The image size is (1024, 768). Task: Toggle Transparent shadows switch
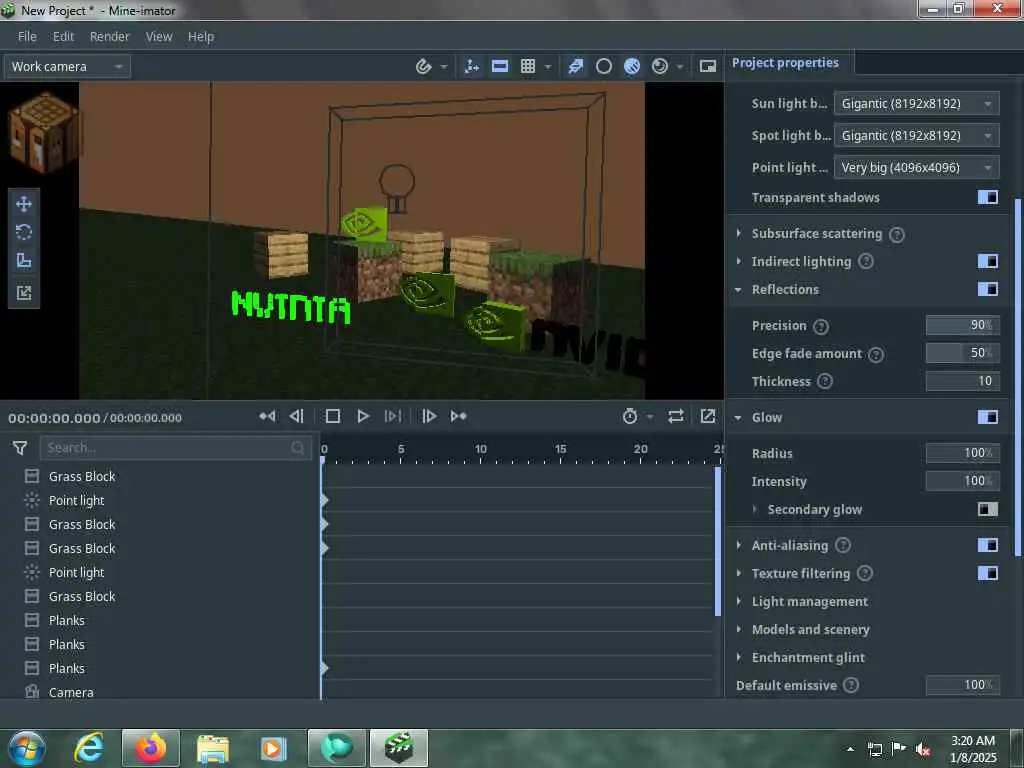(987, 197)
